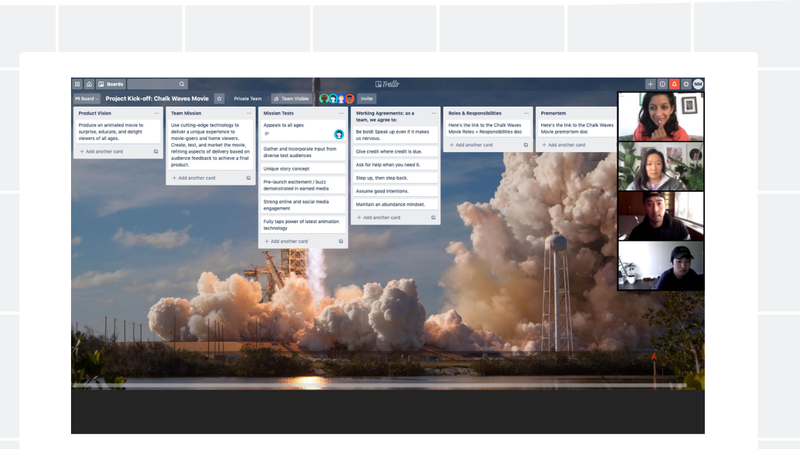Image resolution: width=800 pixels, height=449 pixels.
Task: Open Premortem list actions ellipsis
Action: (x=611, y=113)
